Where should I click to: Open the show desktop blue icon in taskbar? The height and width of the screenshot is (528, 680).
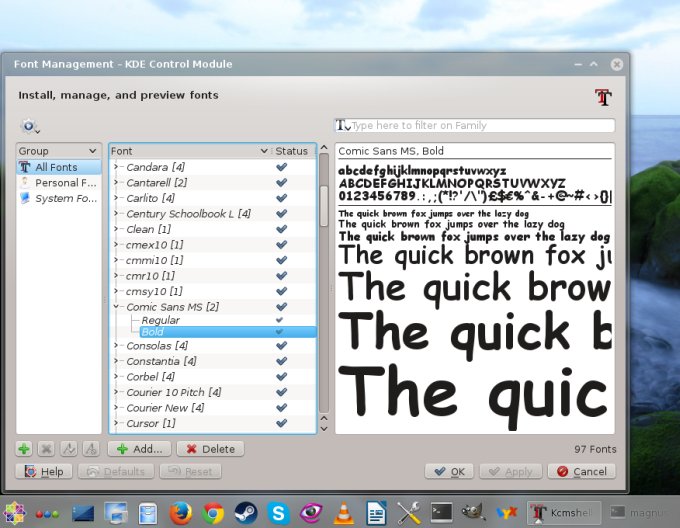(83, 513)
